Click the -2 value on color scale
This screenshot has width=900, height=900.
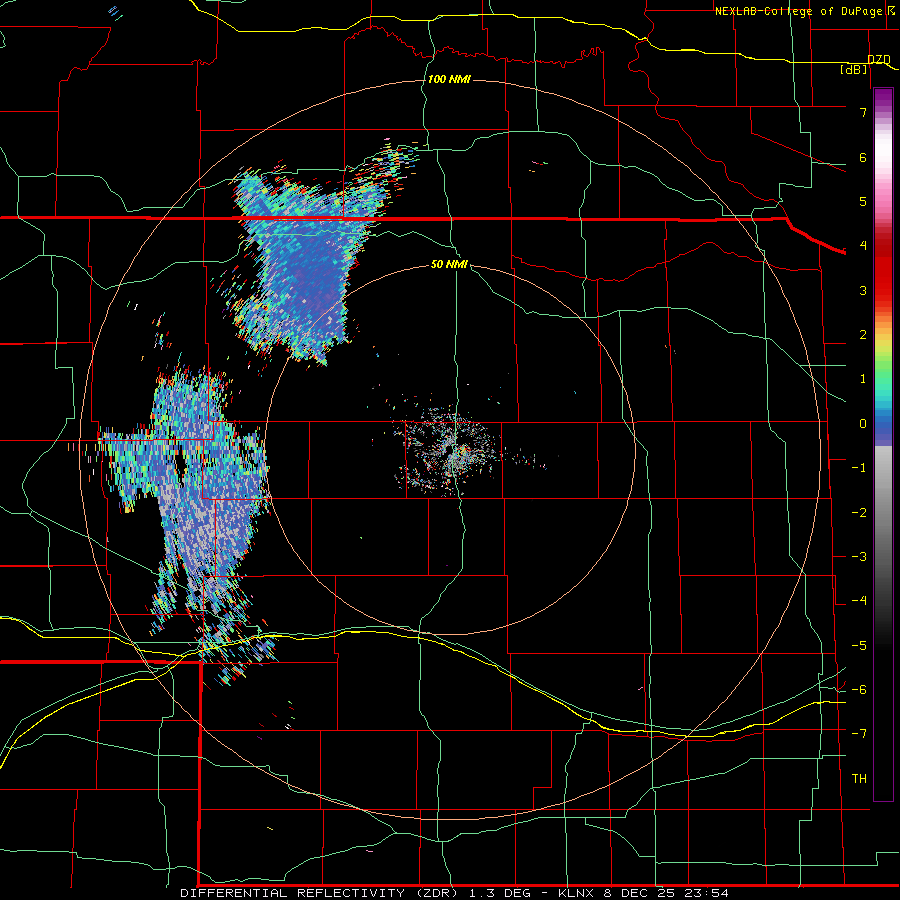click(859, 512)
